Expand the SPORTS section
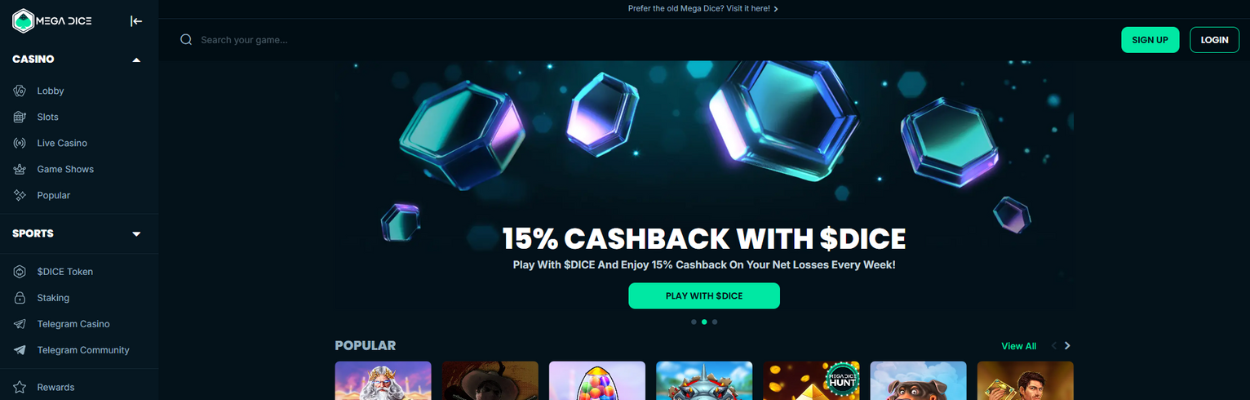1250x400 pixels. pos(137,234)
